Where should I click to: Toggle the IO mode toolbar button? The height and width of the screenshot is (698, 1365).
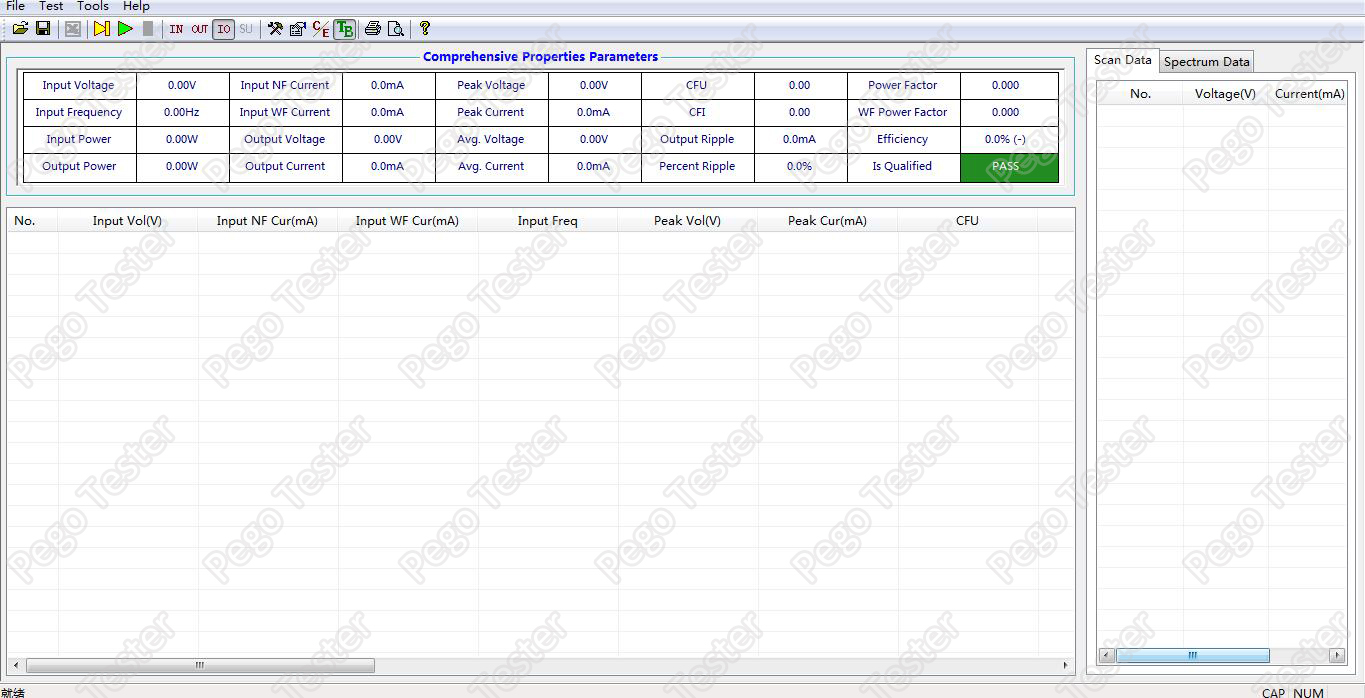223,29
